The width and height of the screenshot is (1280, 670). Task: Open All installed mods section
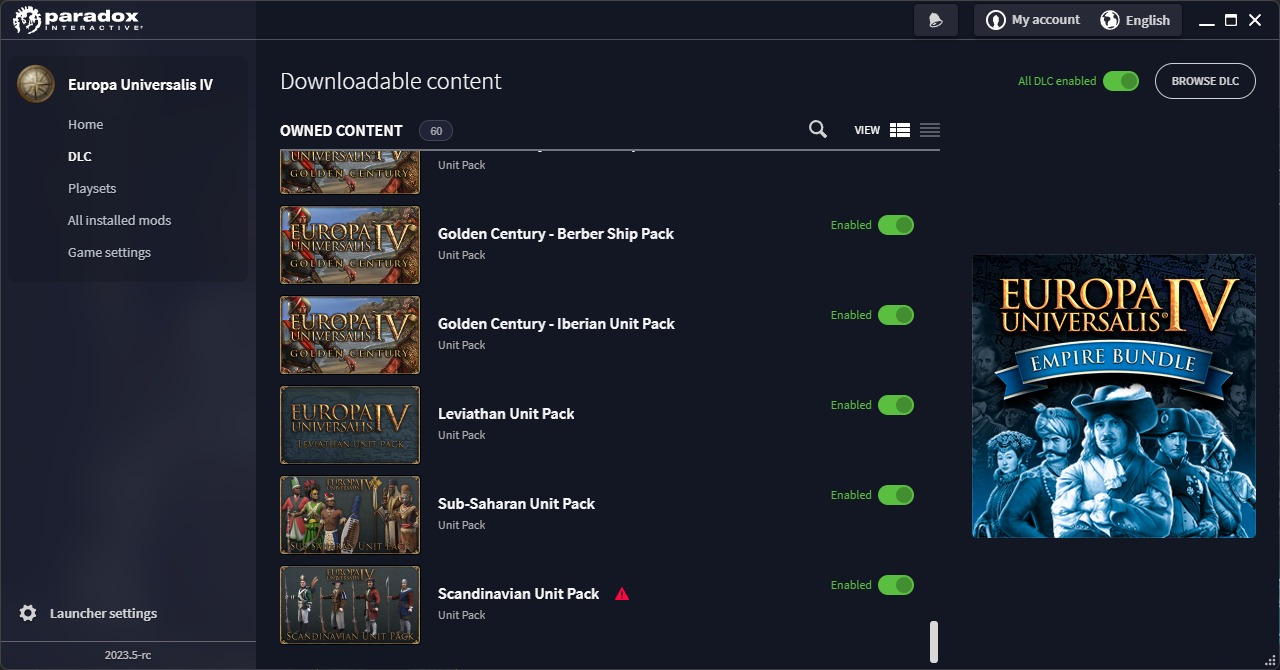coord(119,220)
